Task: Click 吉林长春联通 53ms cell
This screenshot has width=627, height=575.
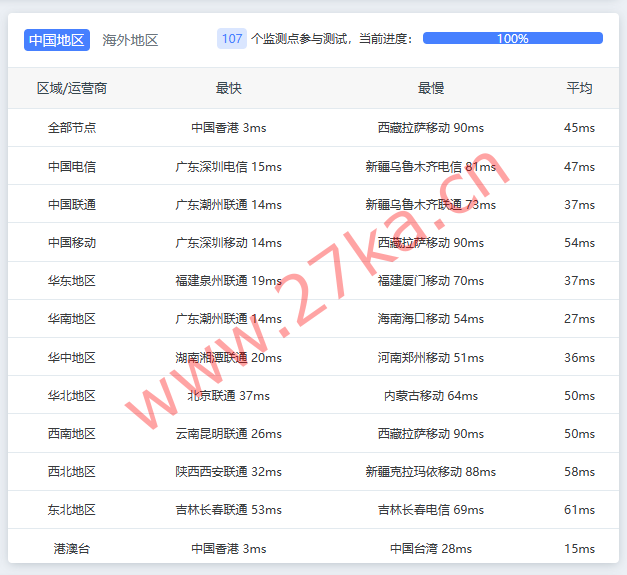Action: coord(229,509)
